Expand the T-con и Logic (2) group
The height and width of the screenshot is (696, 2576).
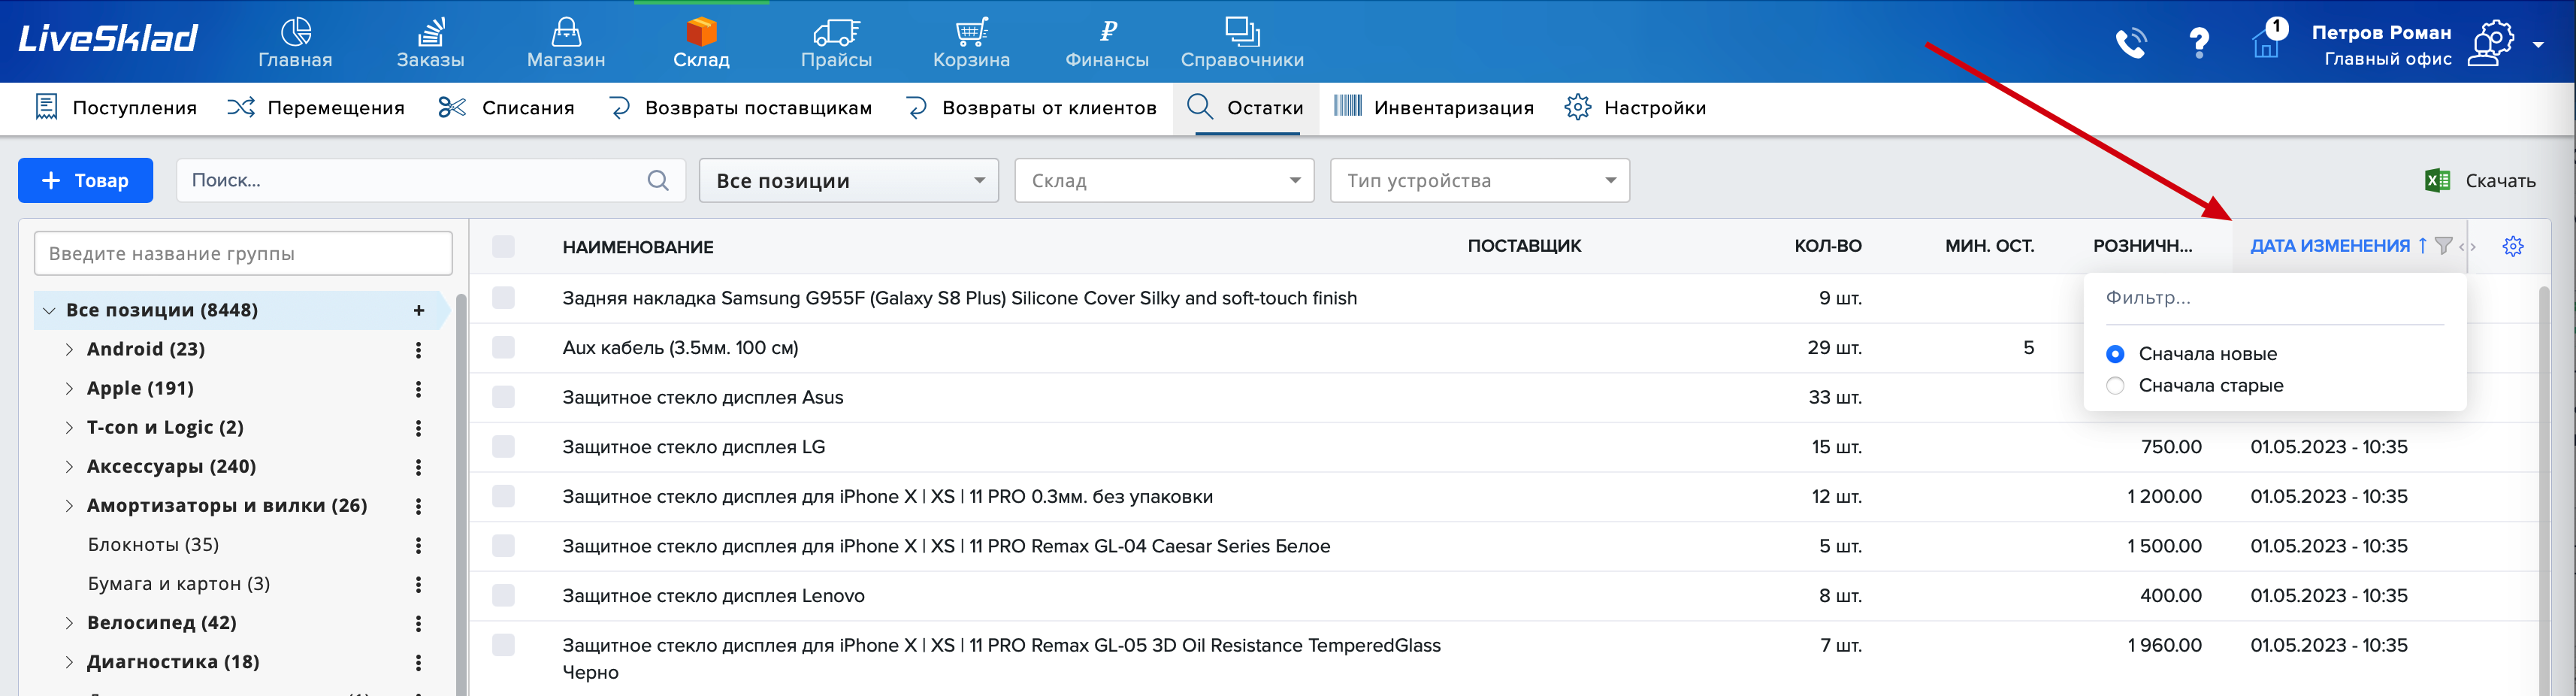click(x=69, y=427)
